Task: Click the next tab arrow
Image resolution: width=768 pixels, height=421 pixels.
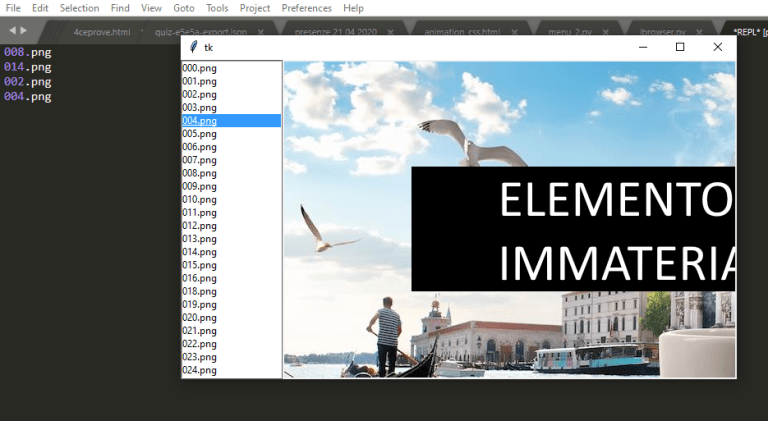Action: click(x=23, y=30)
